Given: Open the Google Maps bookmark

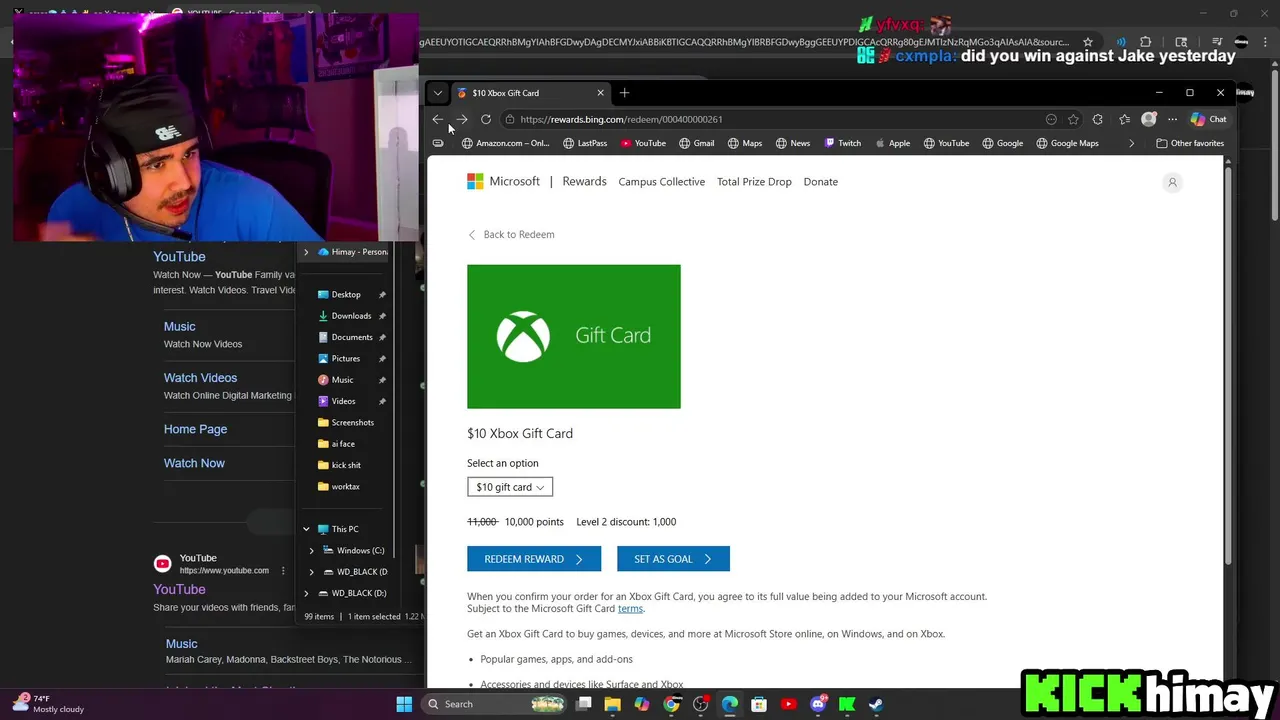Looking at the screenshot, I should click(1067, 143).
